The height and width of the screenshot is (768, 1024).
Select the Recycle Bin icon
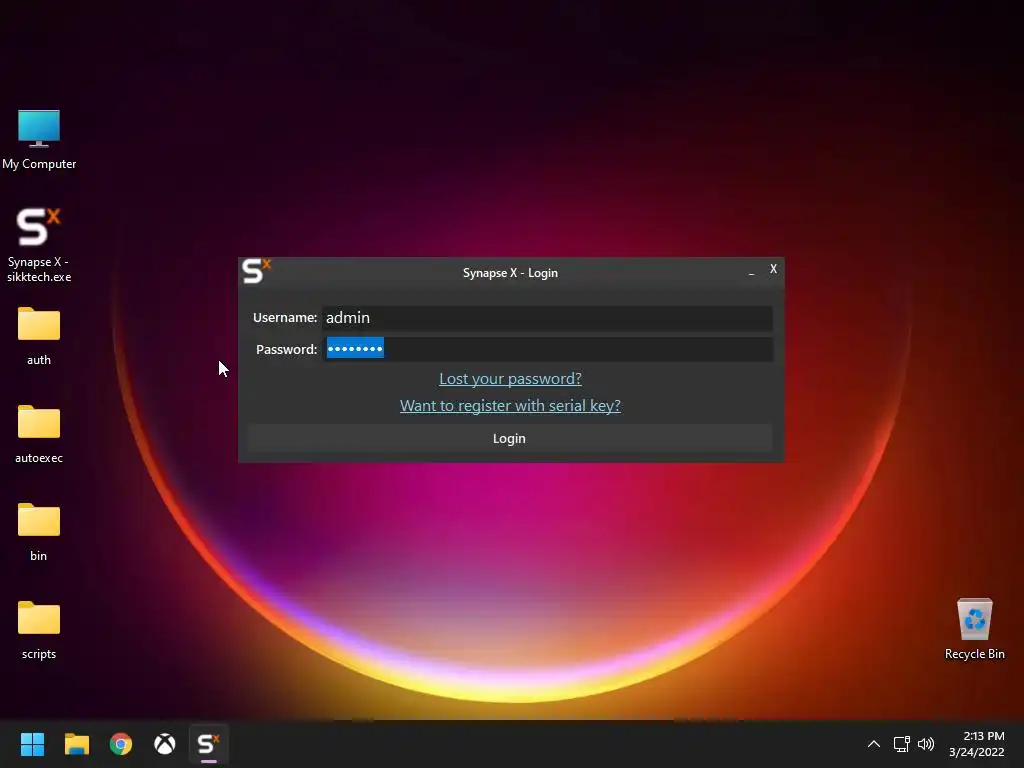[974, 629]
